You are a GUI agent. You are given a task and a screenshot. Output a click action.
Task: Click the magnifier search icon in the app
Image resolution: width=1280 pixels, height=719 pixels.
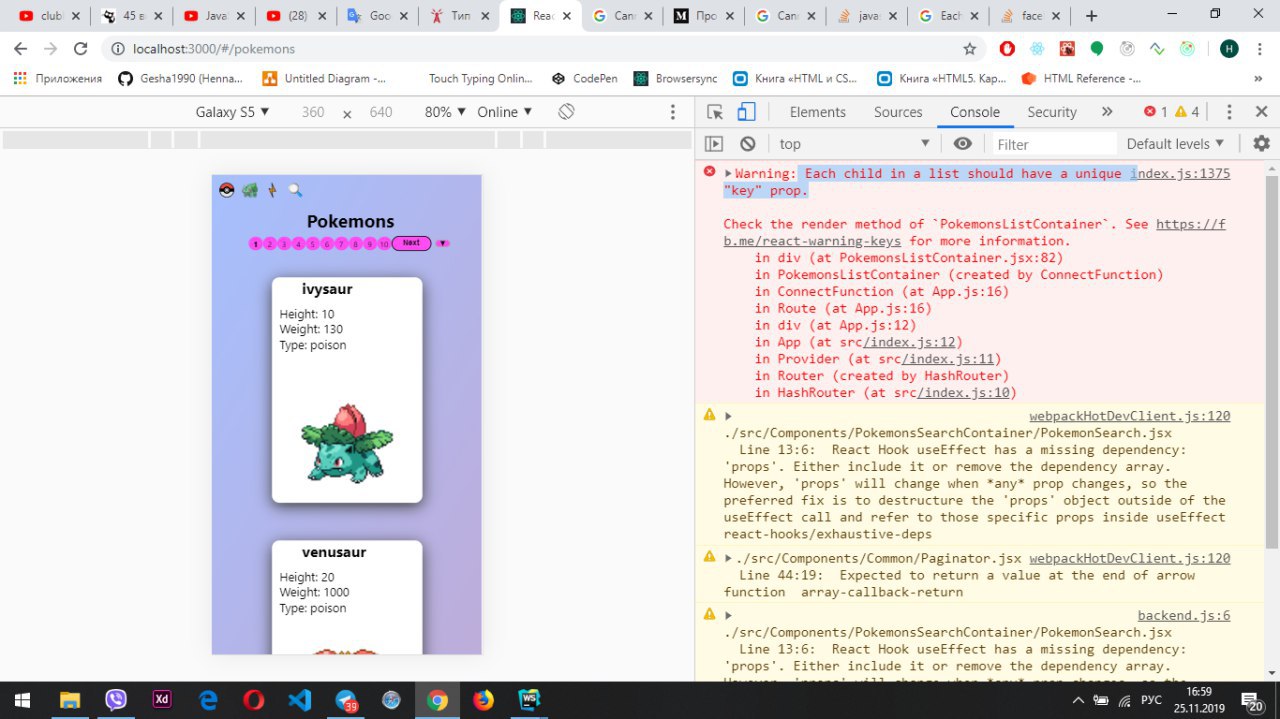point(295,190)
